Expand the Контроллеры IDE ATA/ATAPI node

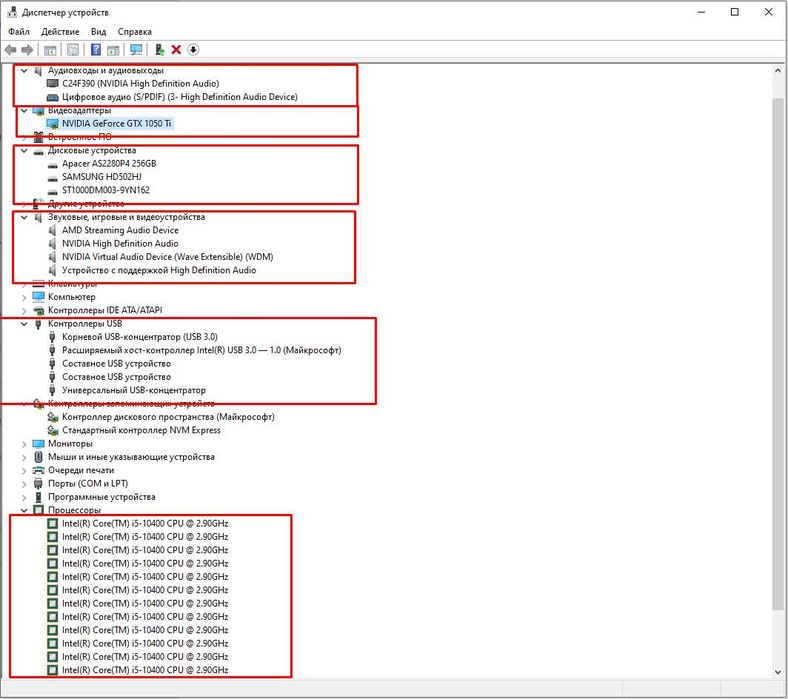pyautogui.click(x=24, y=311)
